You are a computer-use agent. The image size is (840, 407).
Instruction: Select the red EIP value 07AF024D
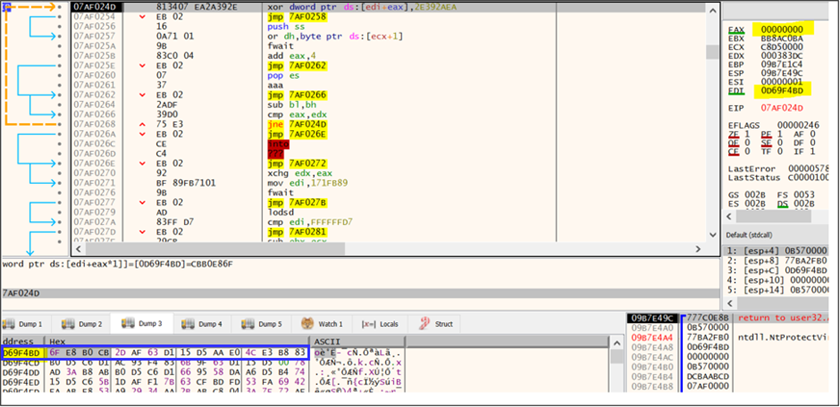[x=783, y=106]
